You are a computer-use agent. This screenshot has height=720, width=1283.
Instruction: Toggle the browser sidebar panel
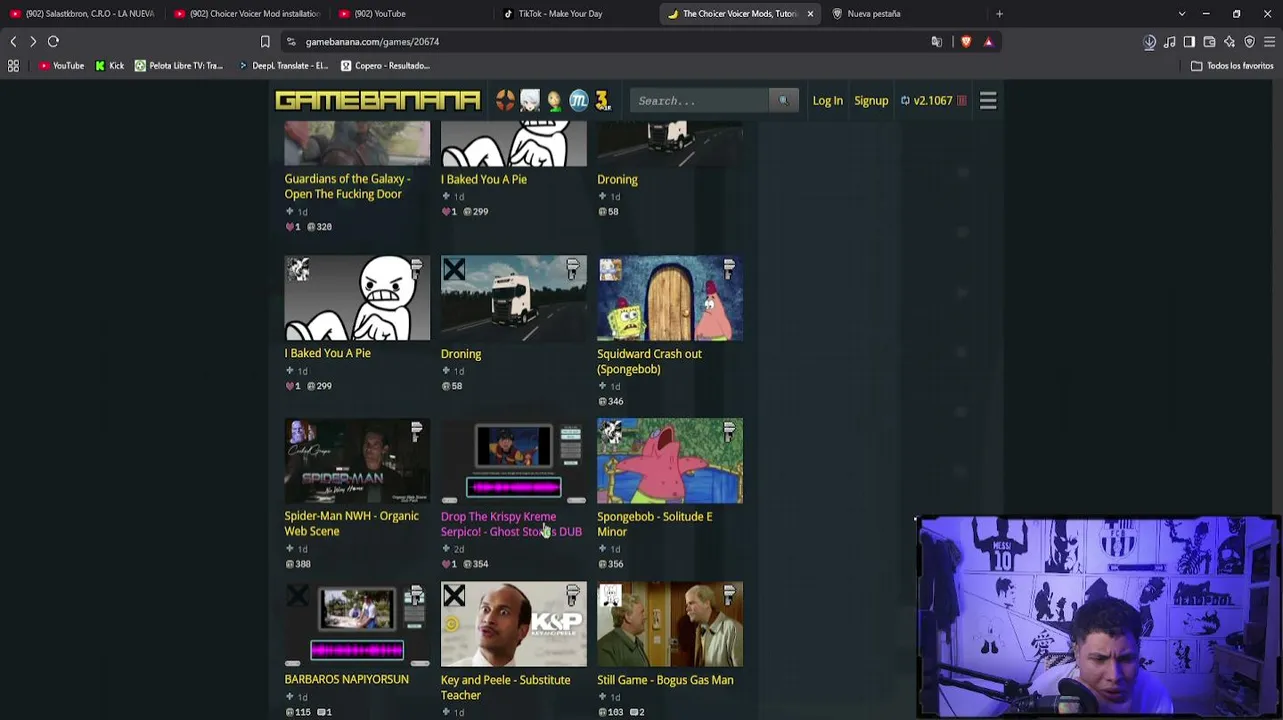(1189, 42)
